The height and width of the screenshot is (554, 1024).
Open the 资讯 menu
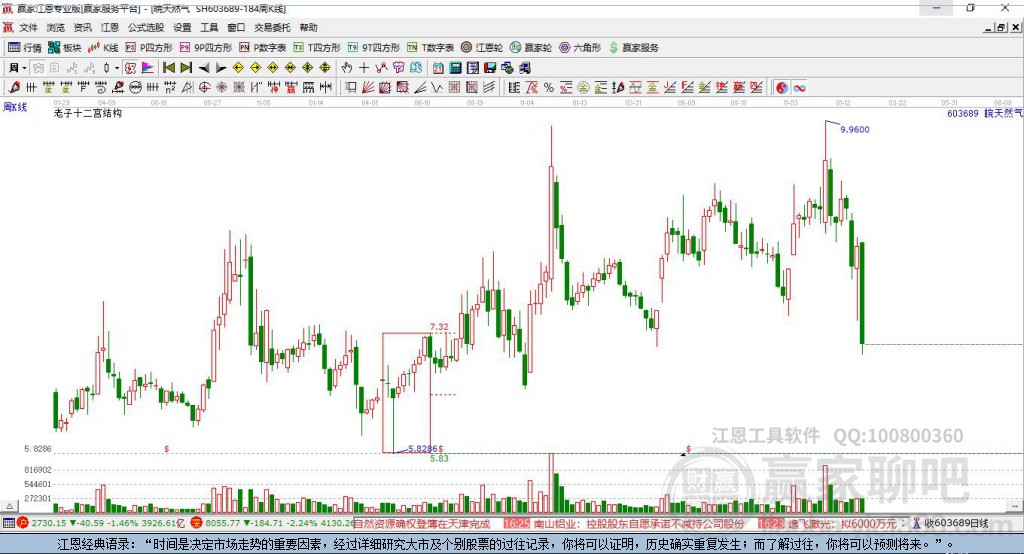click(x=82, y=27)
